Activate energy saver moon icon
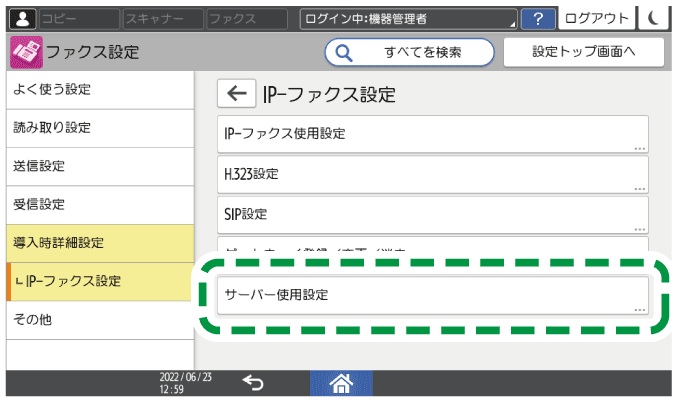Image resolution: width=679 pixels, height=400 pixels. tap(654, 18)
